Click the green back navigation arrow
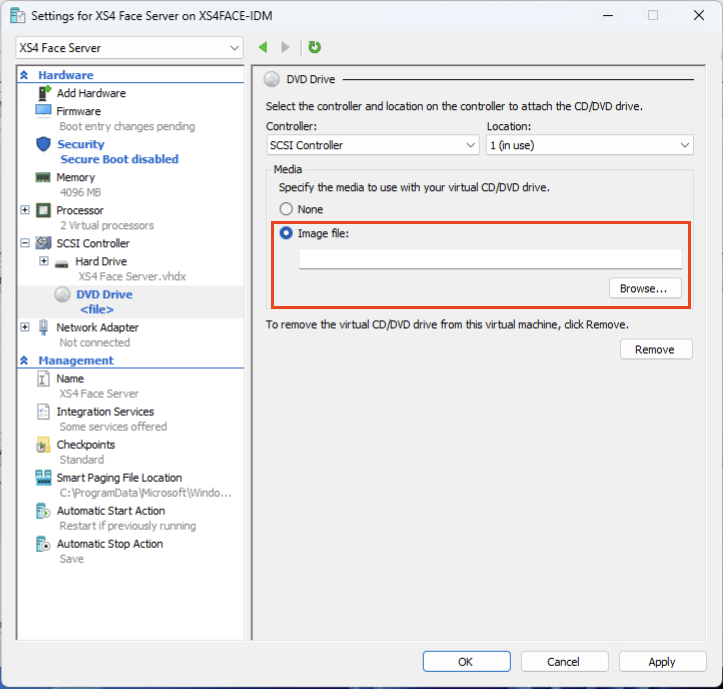The image size is (723, 689). tap(263, 47)
